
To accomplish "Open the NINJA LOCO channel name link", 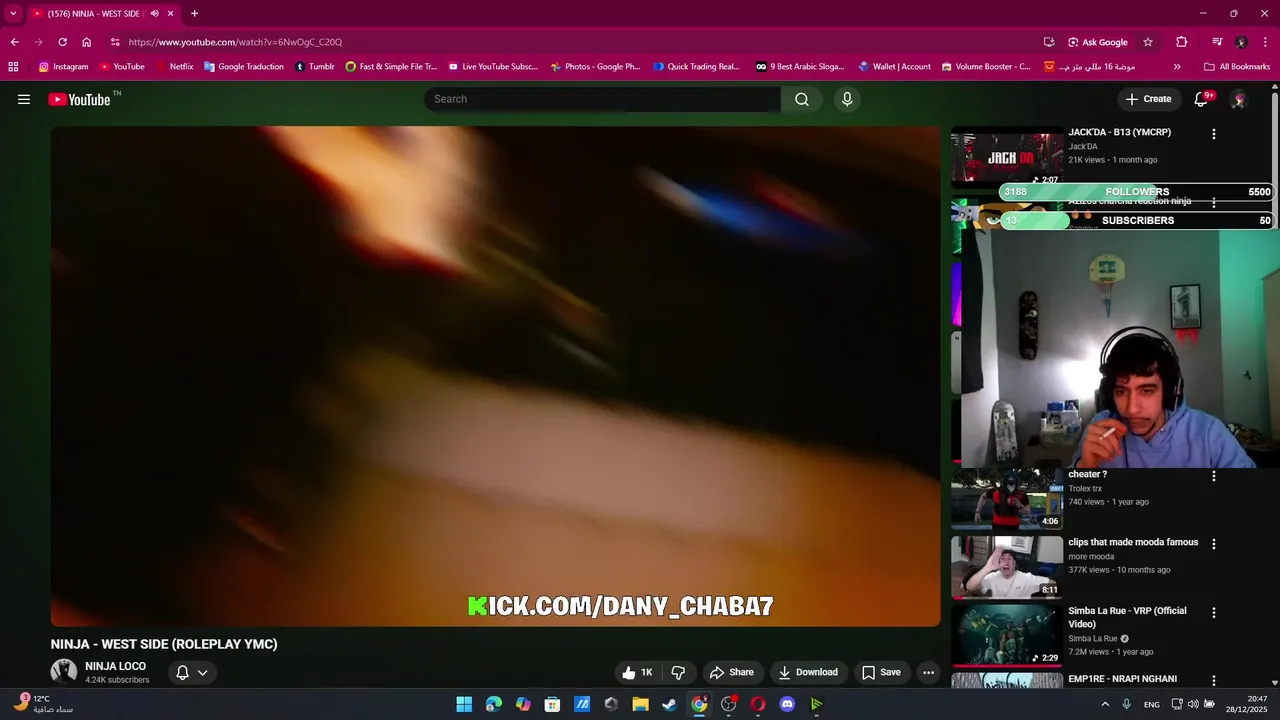I will [115, 666].
